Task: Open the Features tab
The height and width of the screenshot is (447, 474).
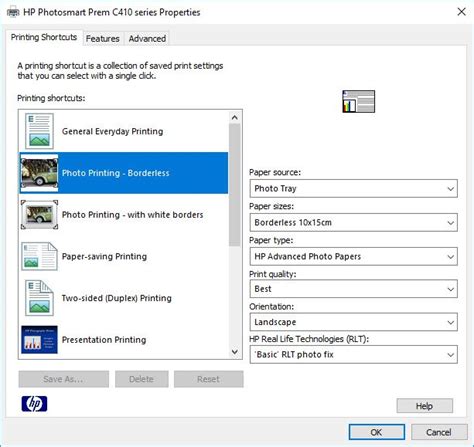Action: coord(103,39)
